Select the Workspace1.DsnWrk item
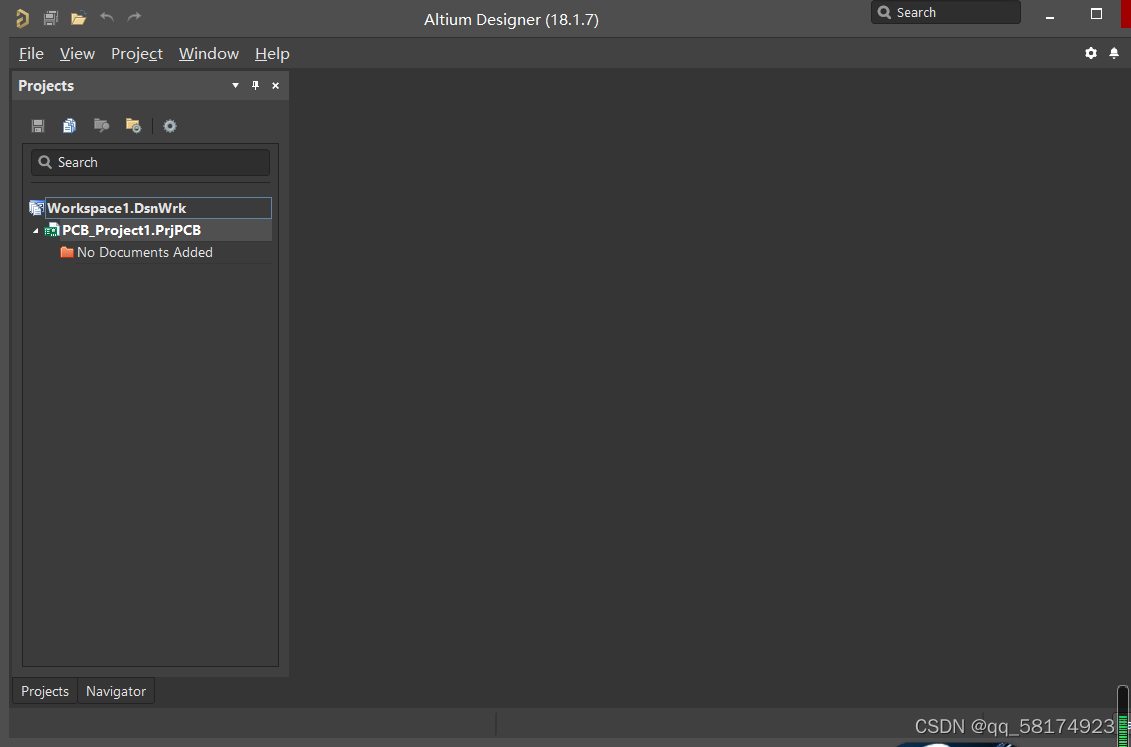The height and width of the screenshot is (747, 1131). tap(116, 208)
